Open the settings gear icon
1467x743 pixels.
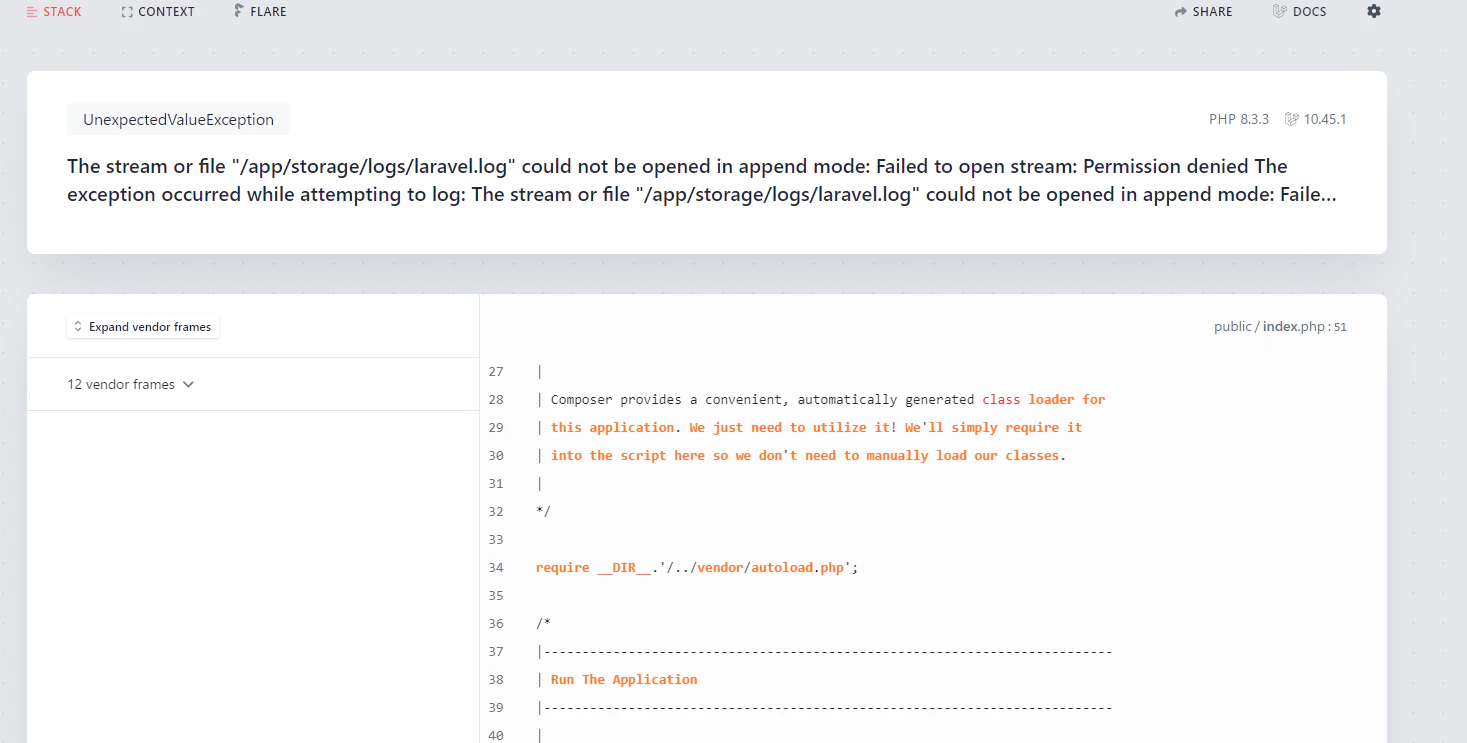coord(1374,11)
